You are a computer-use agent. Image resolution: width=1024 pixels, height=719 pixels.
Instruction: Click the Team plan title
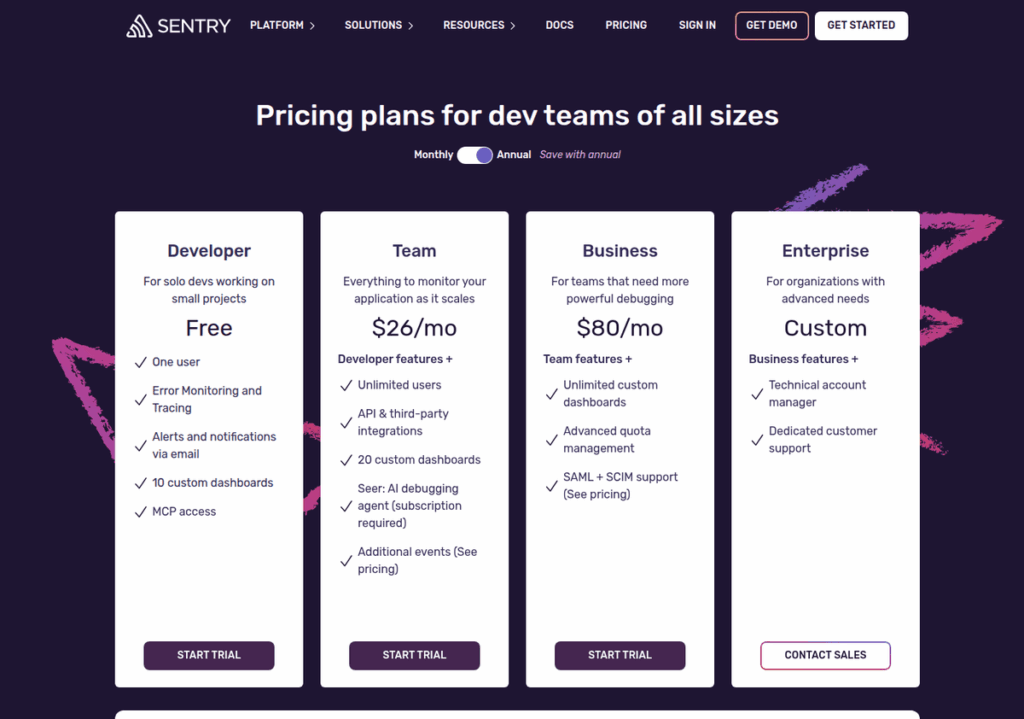tap(414, 251)
